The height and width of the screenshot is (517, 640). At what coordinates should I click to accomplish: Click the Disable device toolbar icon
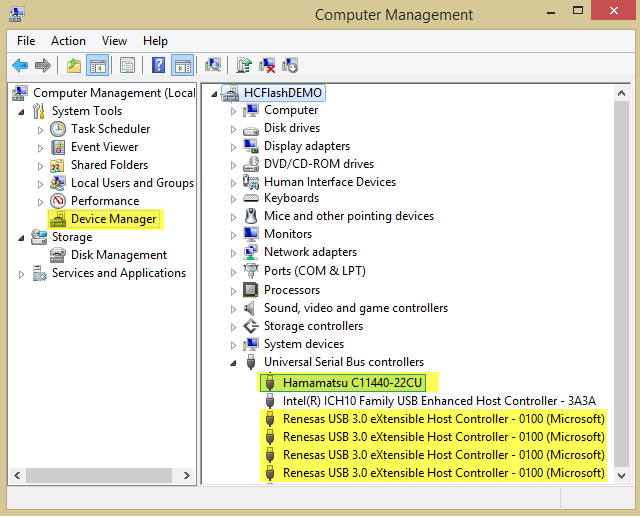[290, 66]
